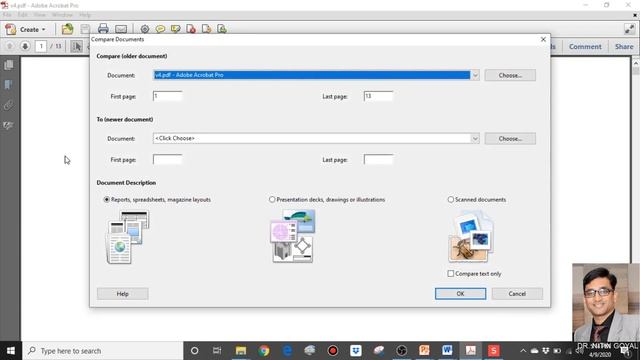The width and height of the screenshot is (640, 360).
Task: Open the Help menu in menu bar
Action: point(85,15)
